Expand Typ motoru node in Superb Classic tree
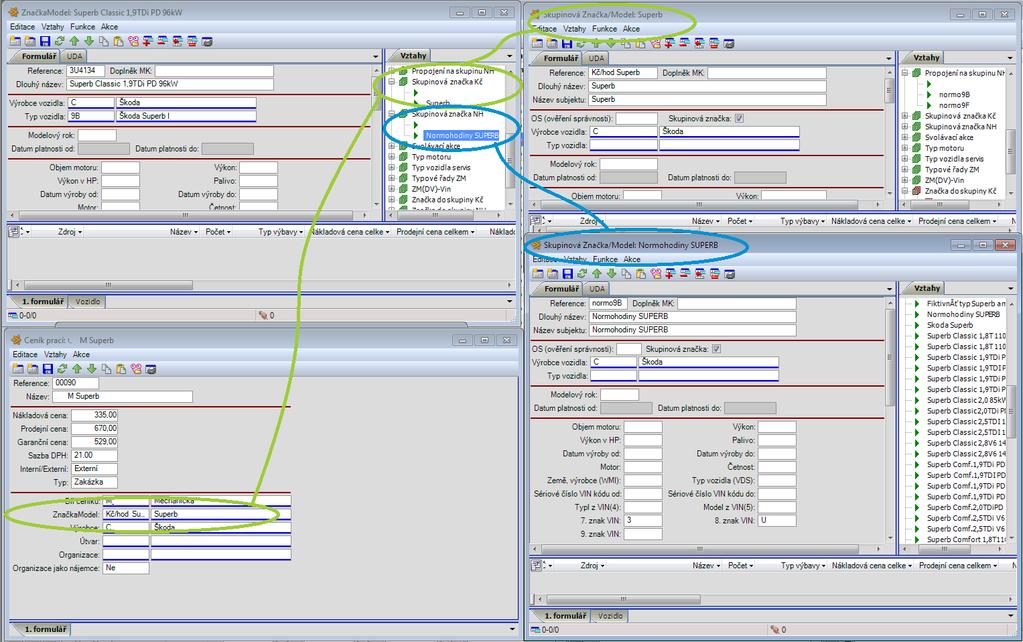 pyautogui.click(x=391, y=157)
